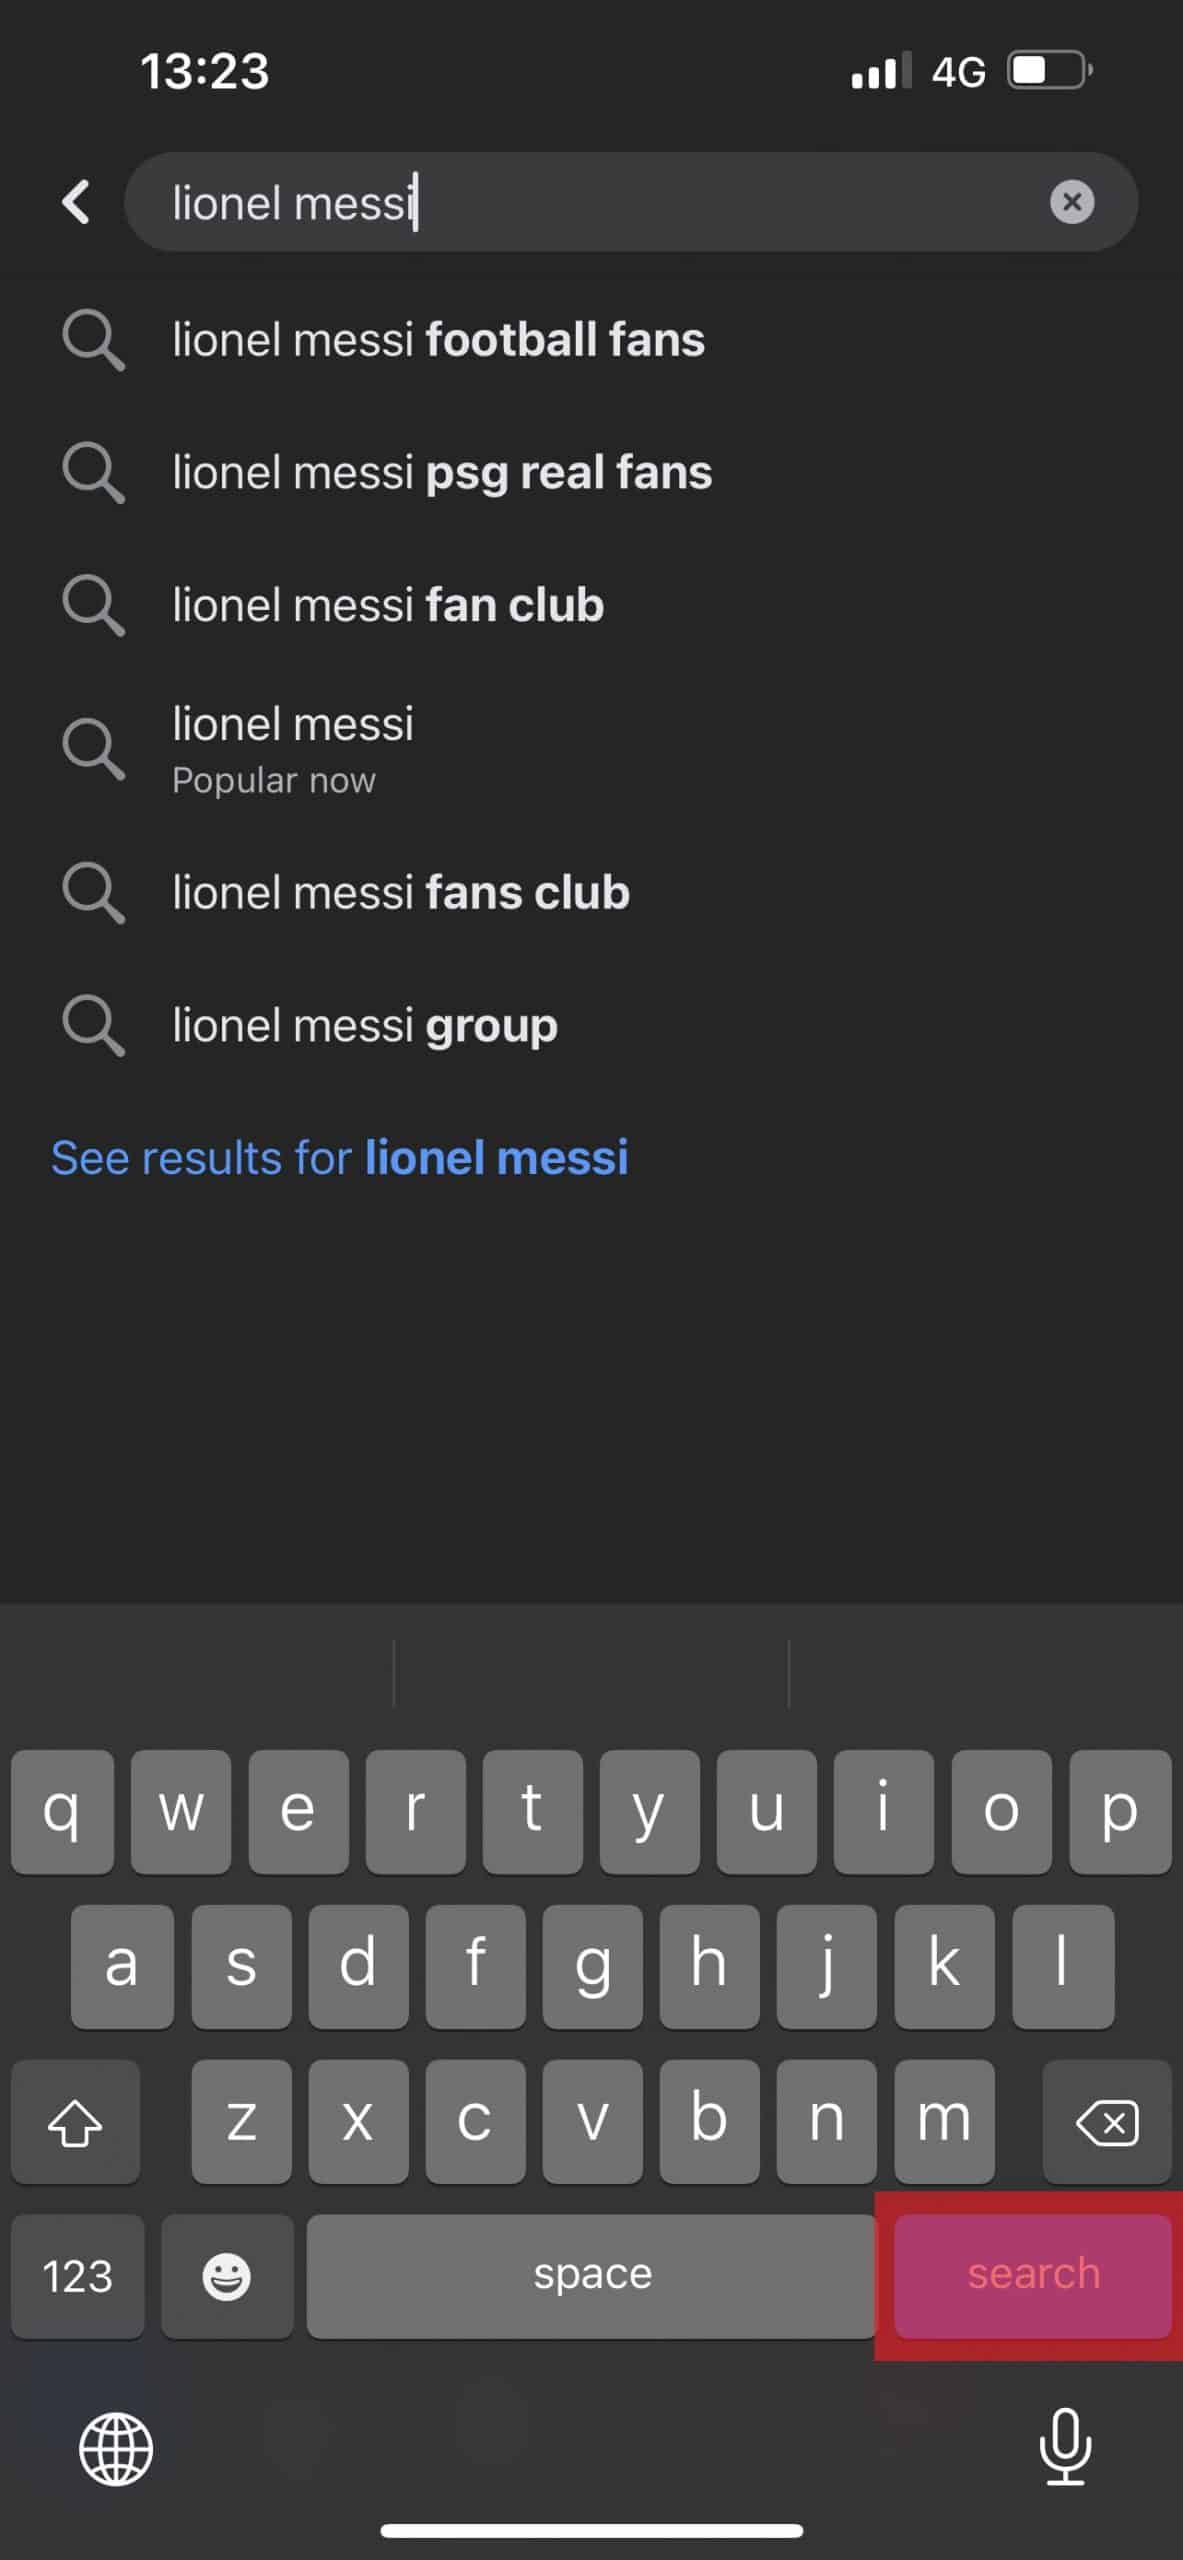Screen dimensions: 1183x2560
Task: Open keyboard language globe icon
Action: (116, 2449)
